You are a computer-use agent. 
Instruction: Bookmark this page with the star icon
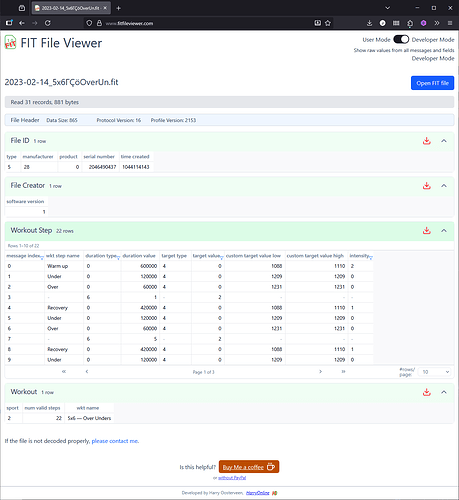(328, 23)
